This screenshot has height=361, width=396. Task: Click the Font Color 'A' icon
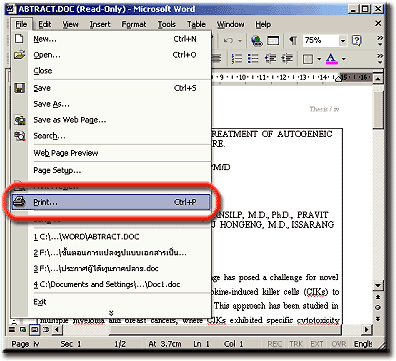[331, 59]
